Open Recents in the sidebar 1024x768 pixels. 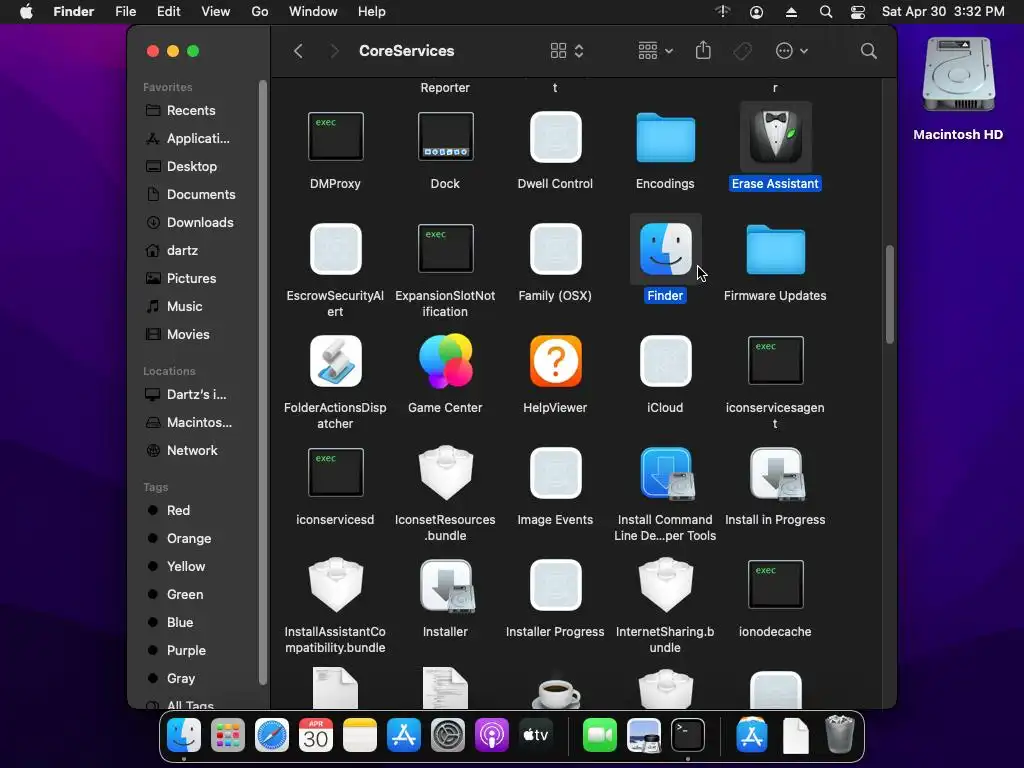191,110
